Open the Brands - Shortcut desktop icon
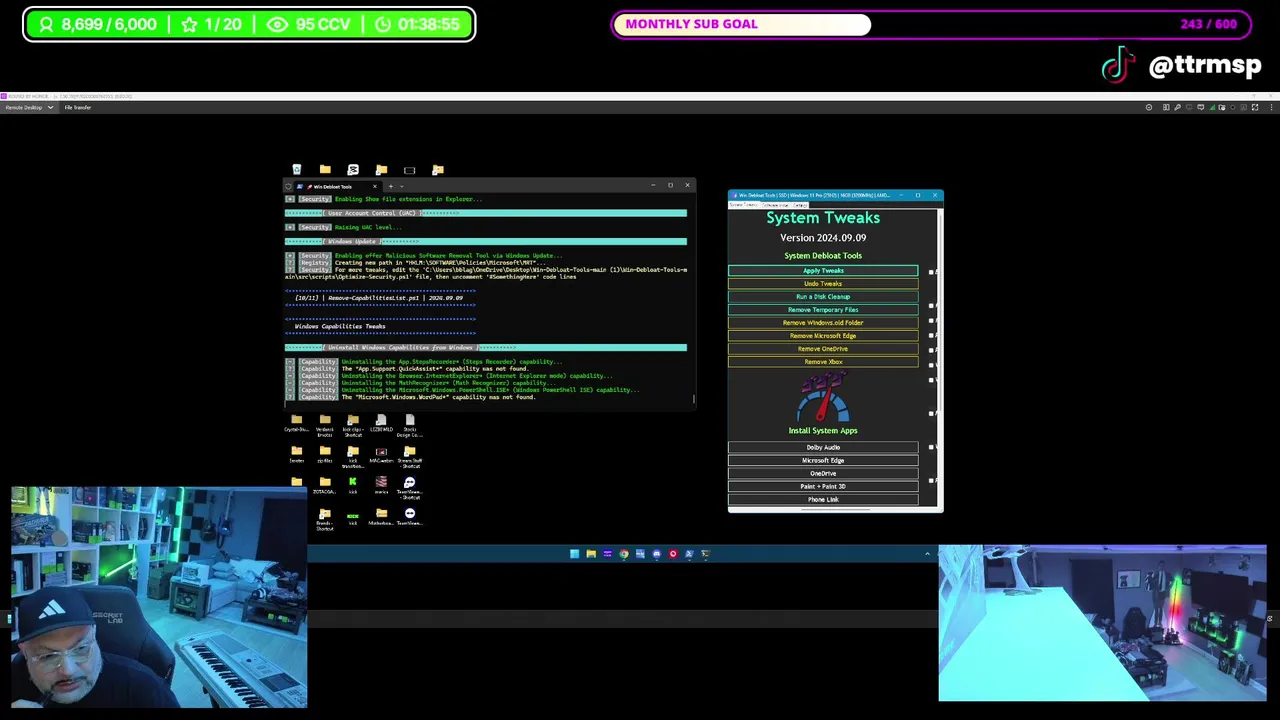 pos(325,518)
